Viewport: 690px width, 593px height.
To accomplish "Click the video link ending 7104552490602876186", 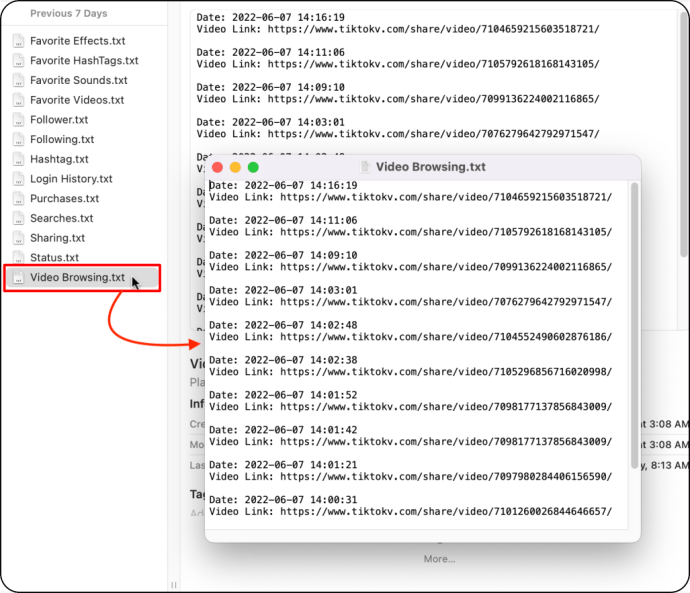I will tap(446, 337).
